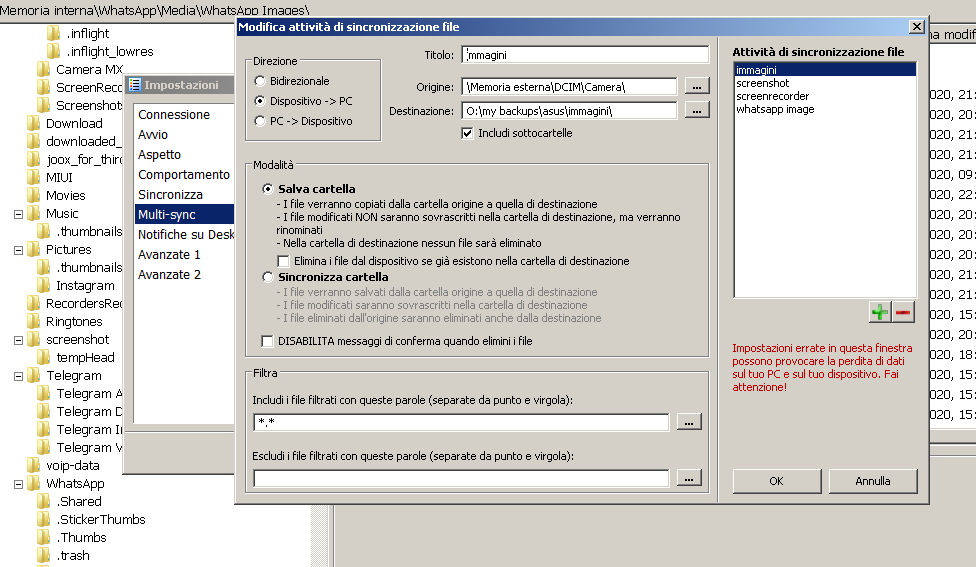Click the Origine path field
The image size is (976, 567).
[569, 87]
